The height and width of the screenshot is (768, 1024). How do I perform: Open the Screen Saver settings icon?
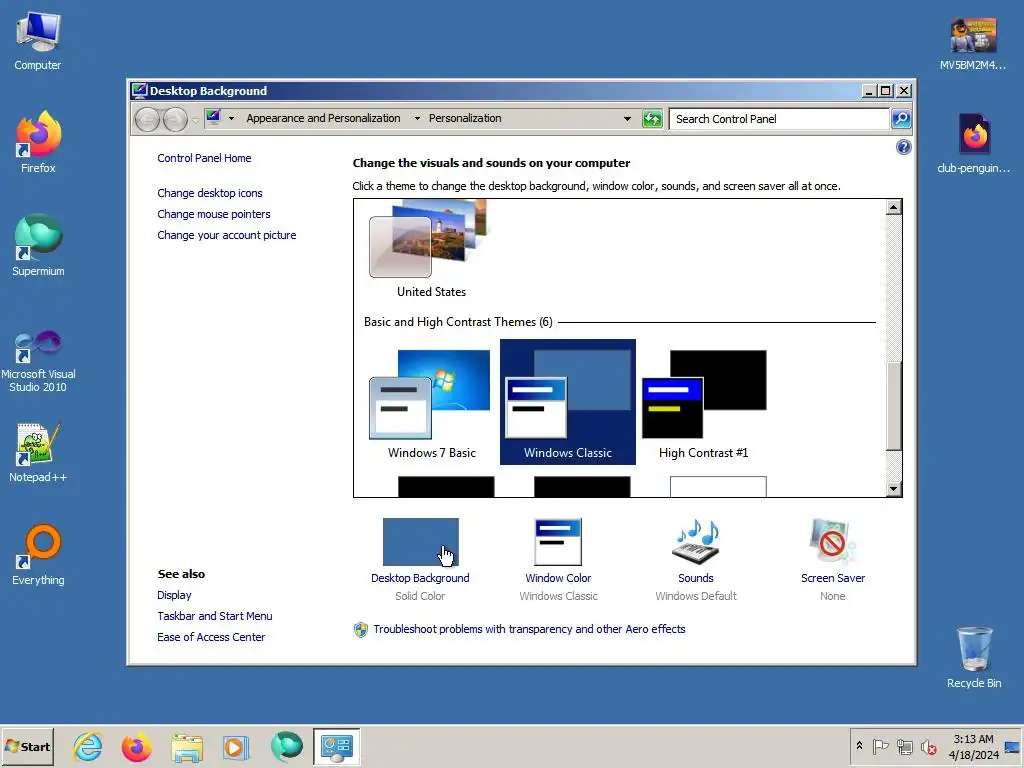[832, 541]
